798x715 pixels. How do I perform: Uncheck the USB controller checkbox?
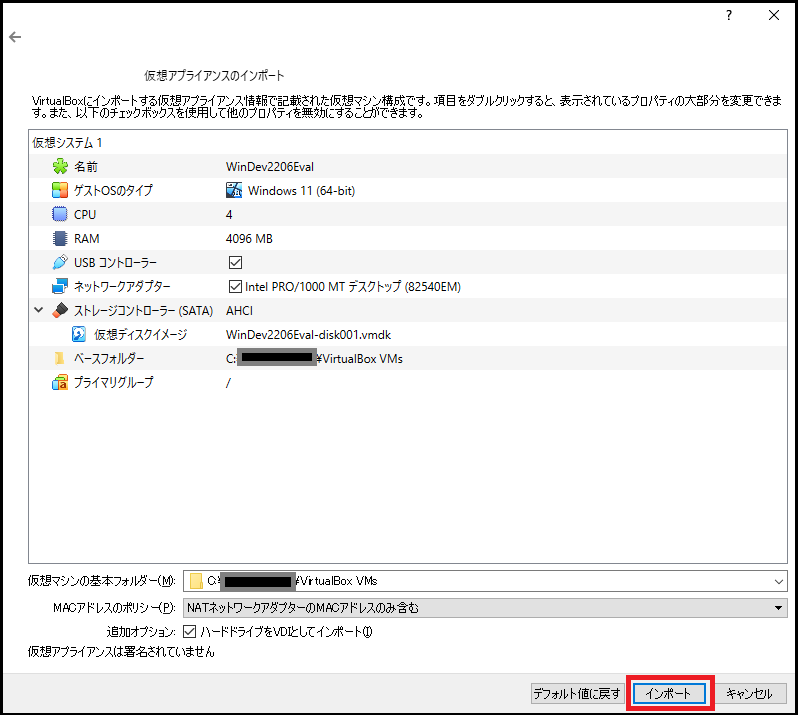tap(235, 263)
